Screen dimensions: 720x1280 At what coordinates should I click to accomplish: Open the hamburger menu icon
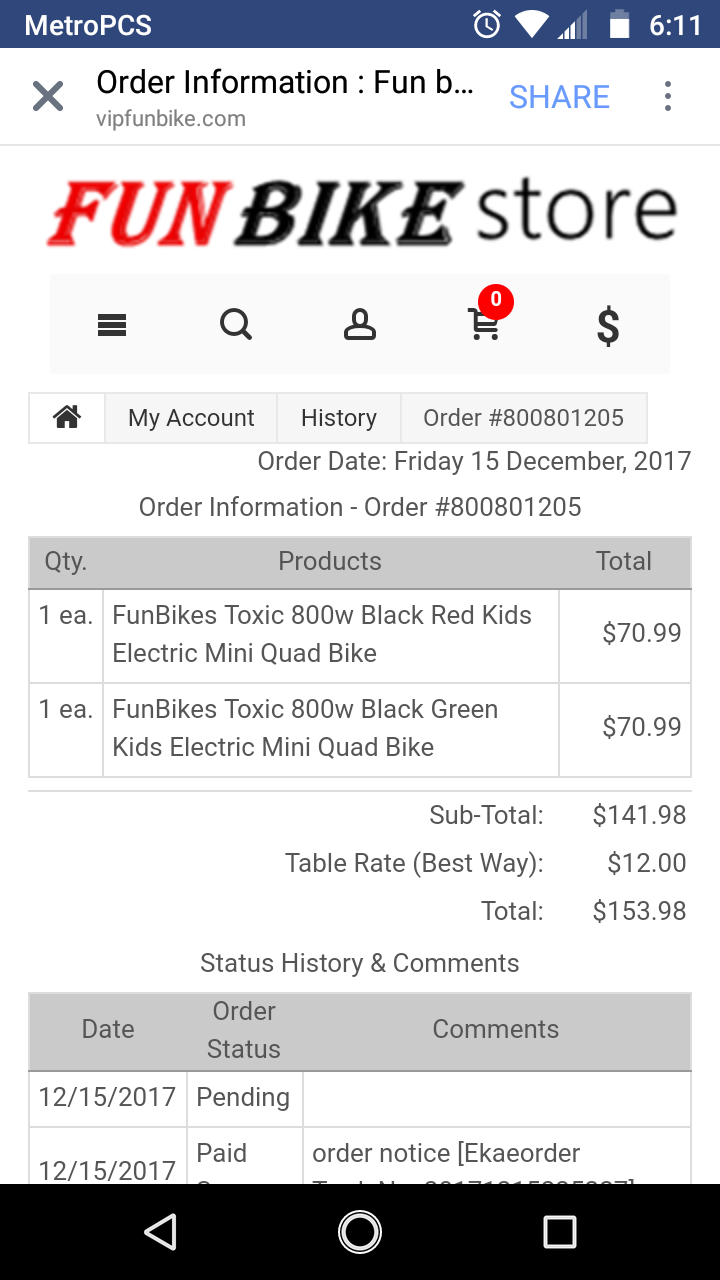(x=112, y=325)
